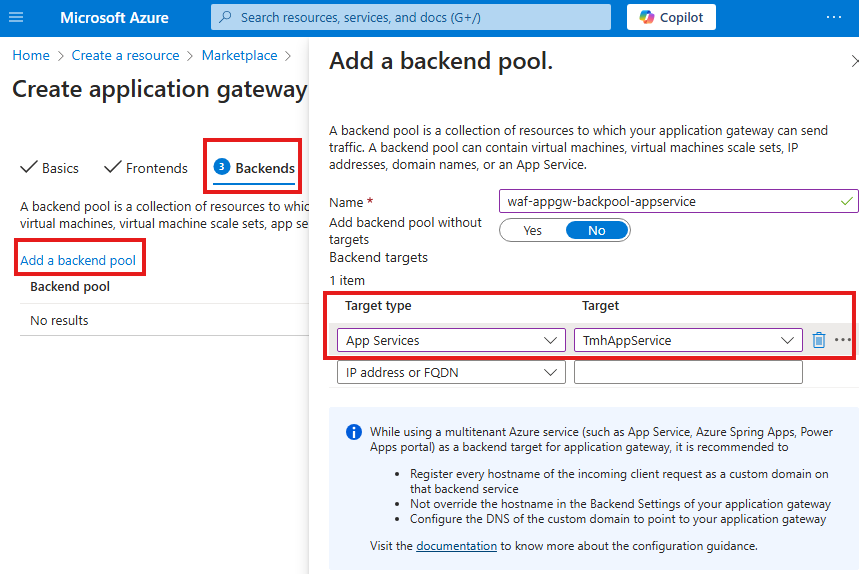The image size is (859, 574).
Task: Click the search magnifier icon
Action: (225, 17)
